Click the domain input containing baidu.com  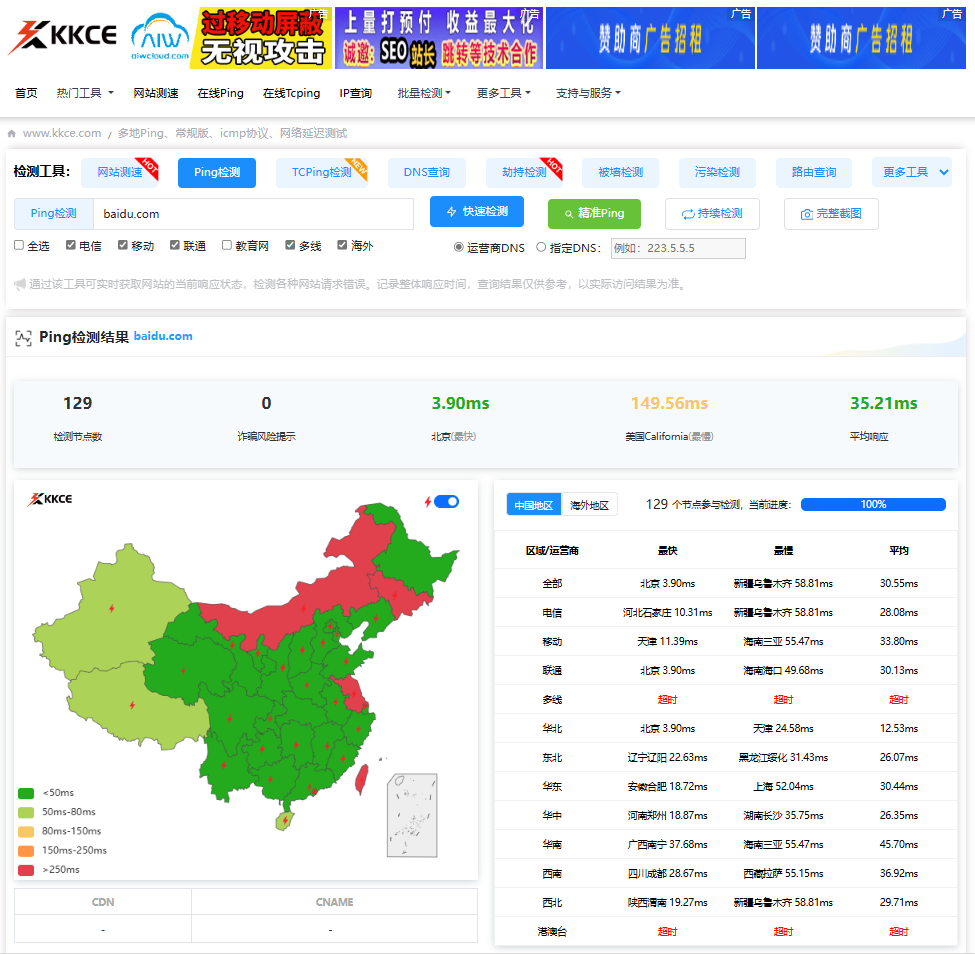coord(253,214)
